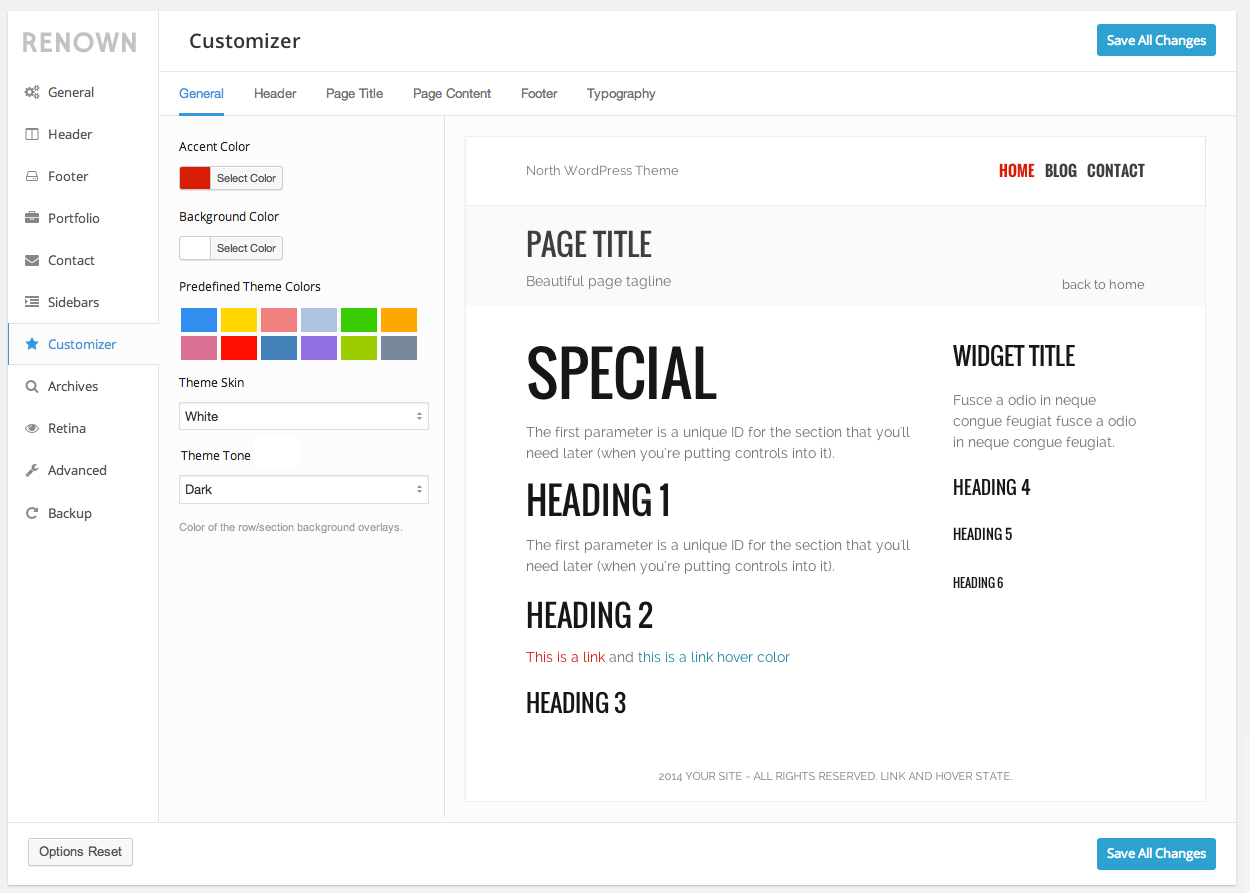Image resolution: width=1250 pixels, height=893 pixels.
Task: Click the Contact envelope icon
Action: (x=31, y=260)
